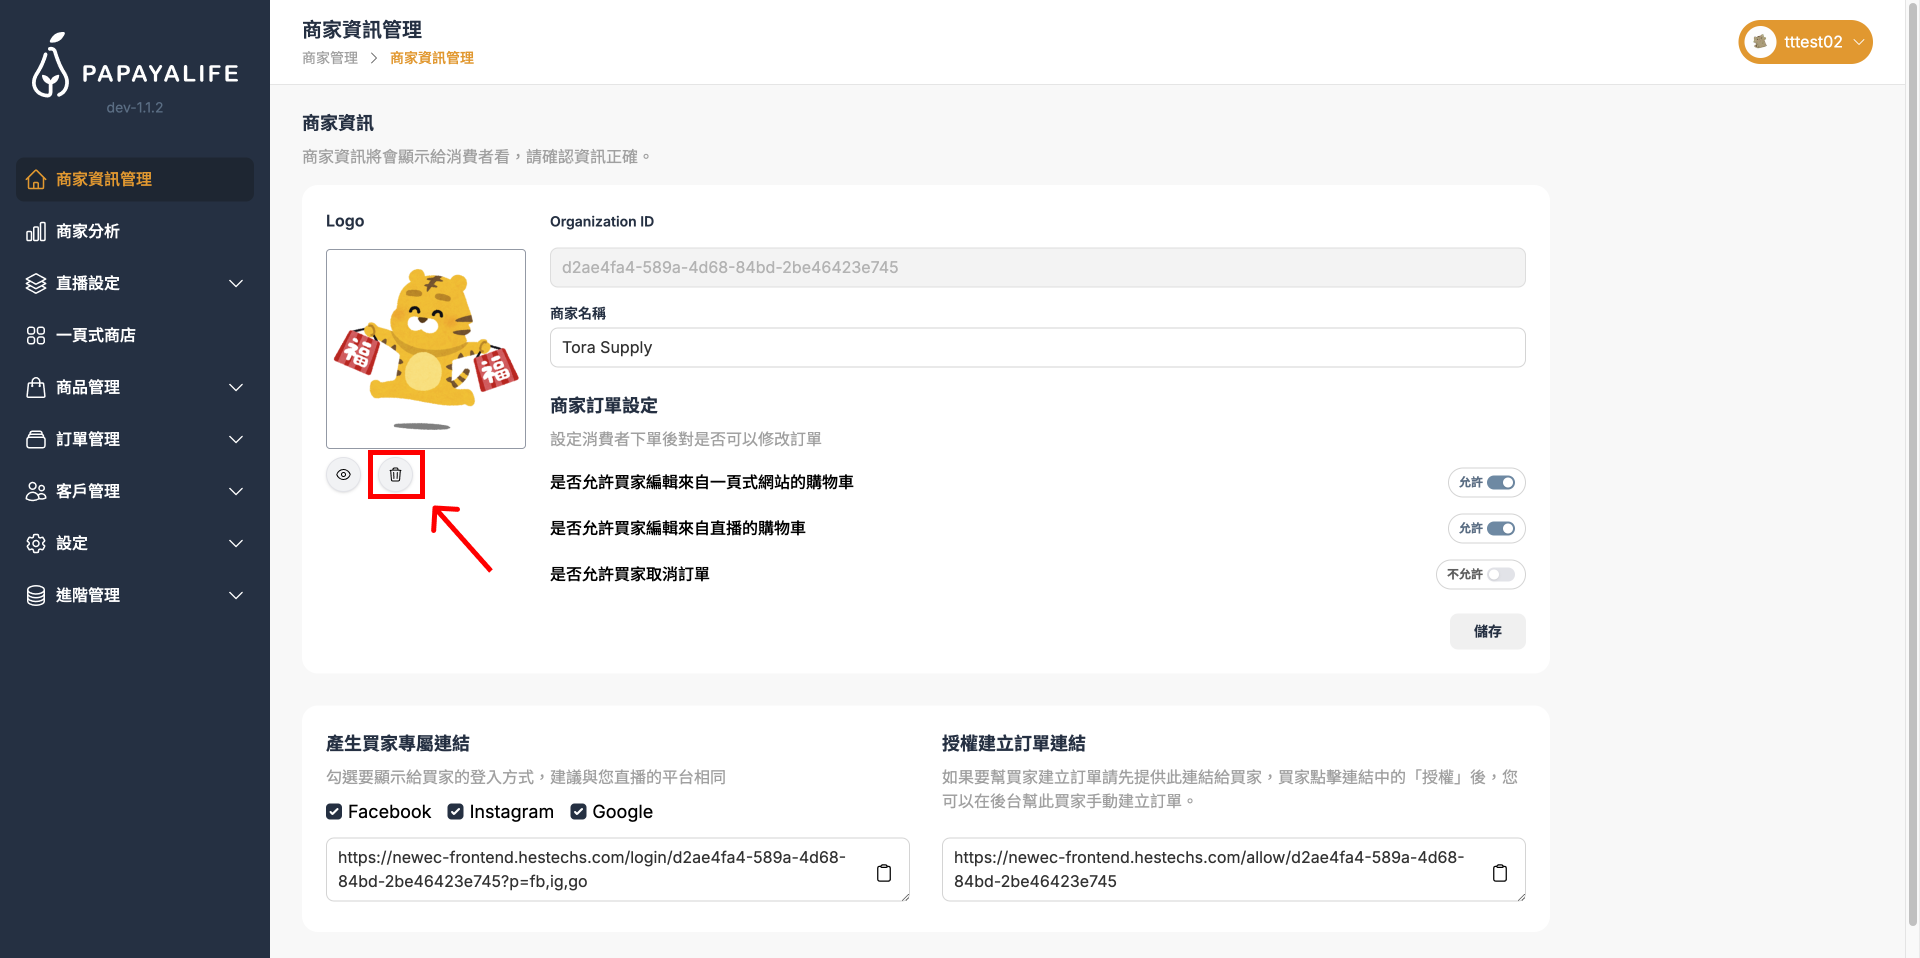Expand the 商品管理 sidebar section
This screenshot has width=1920, height=958.
tap(135, 387)
